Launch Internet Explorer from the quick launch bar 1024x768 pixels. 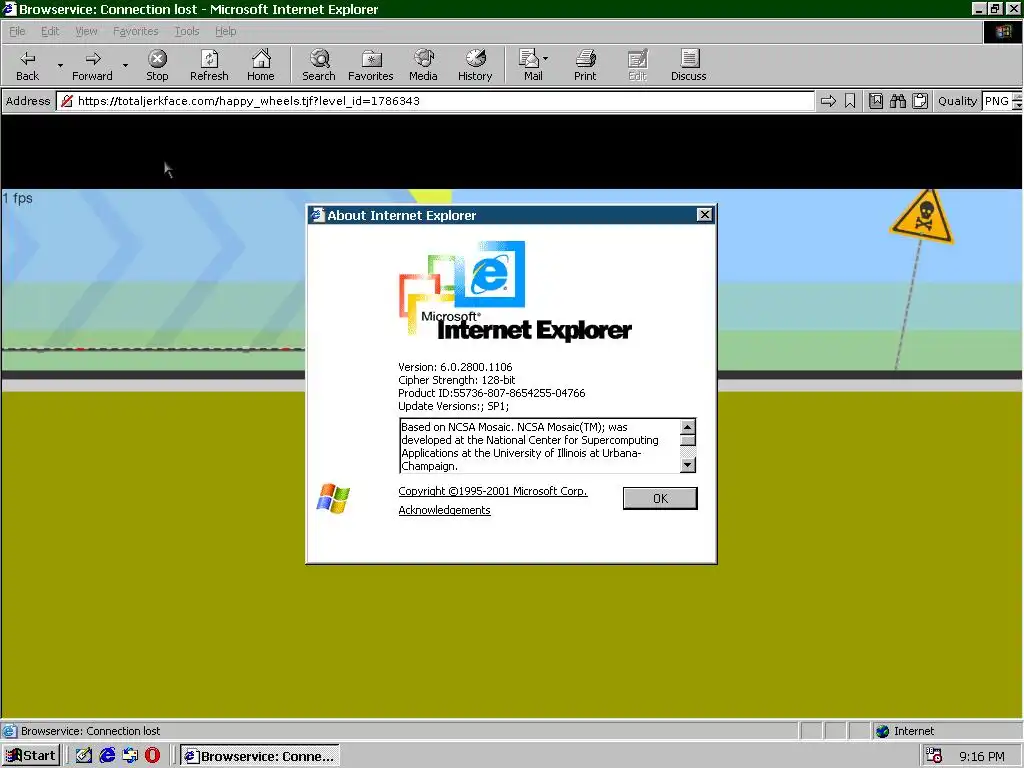[107, 756]
